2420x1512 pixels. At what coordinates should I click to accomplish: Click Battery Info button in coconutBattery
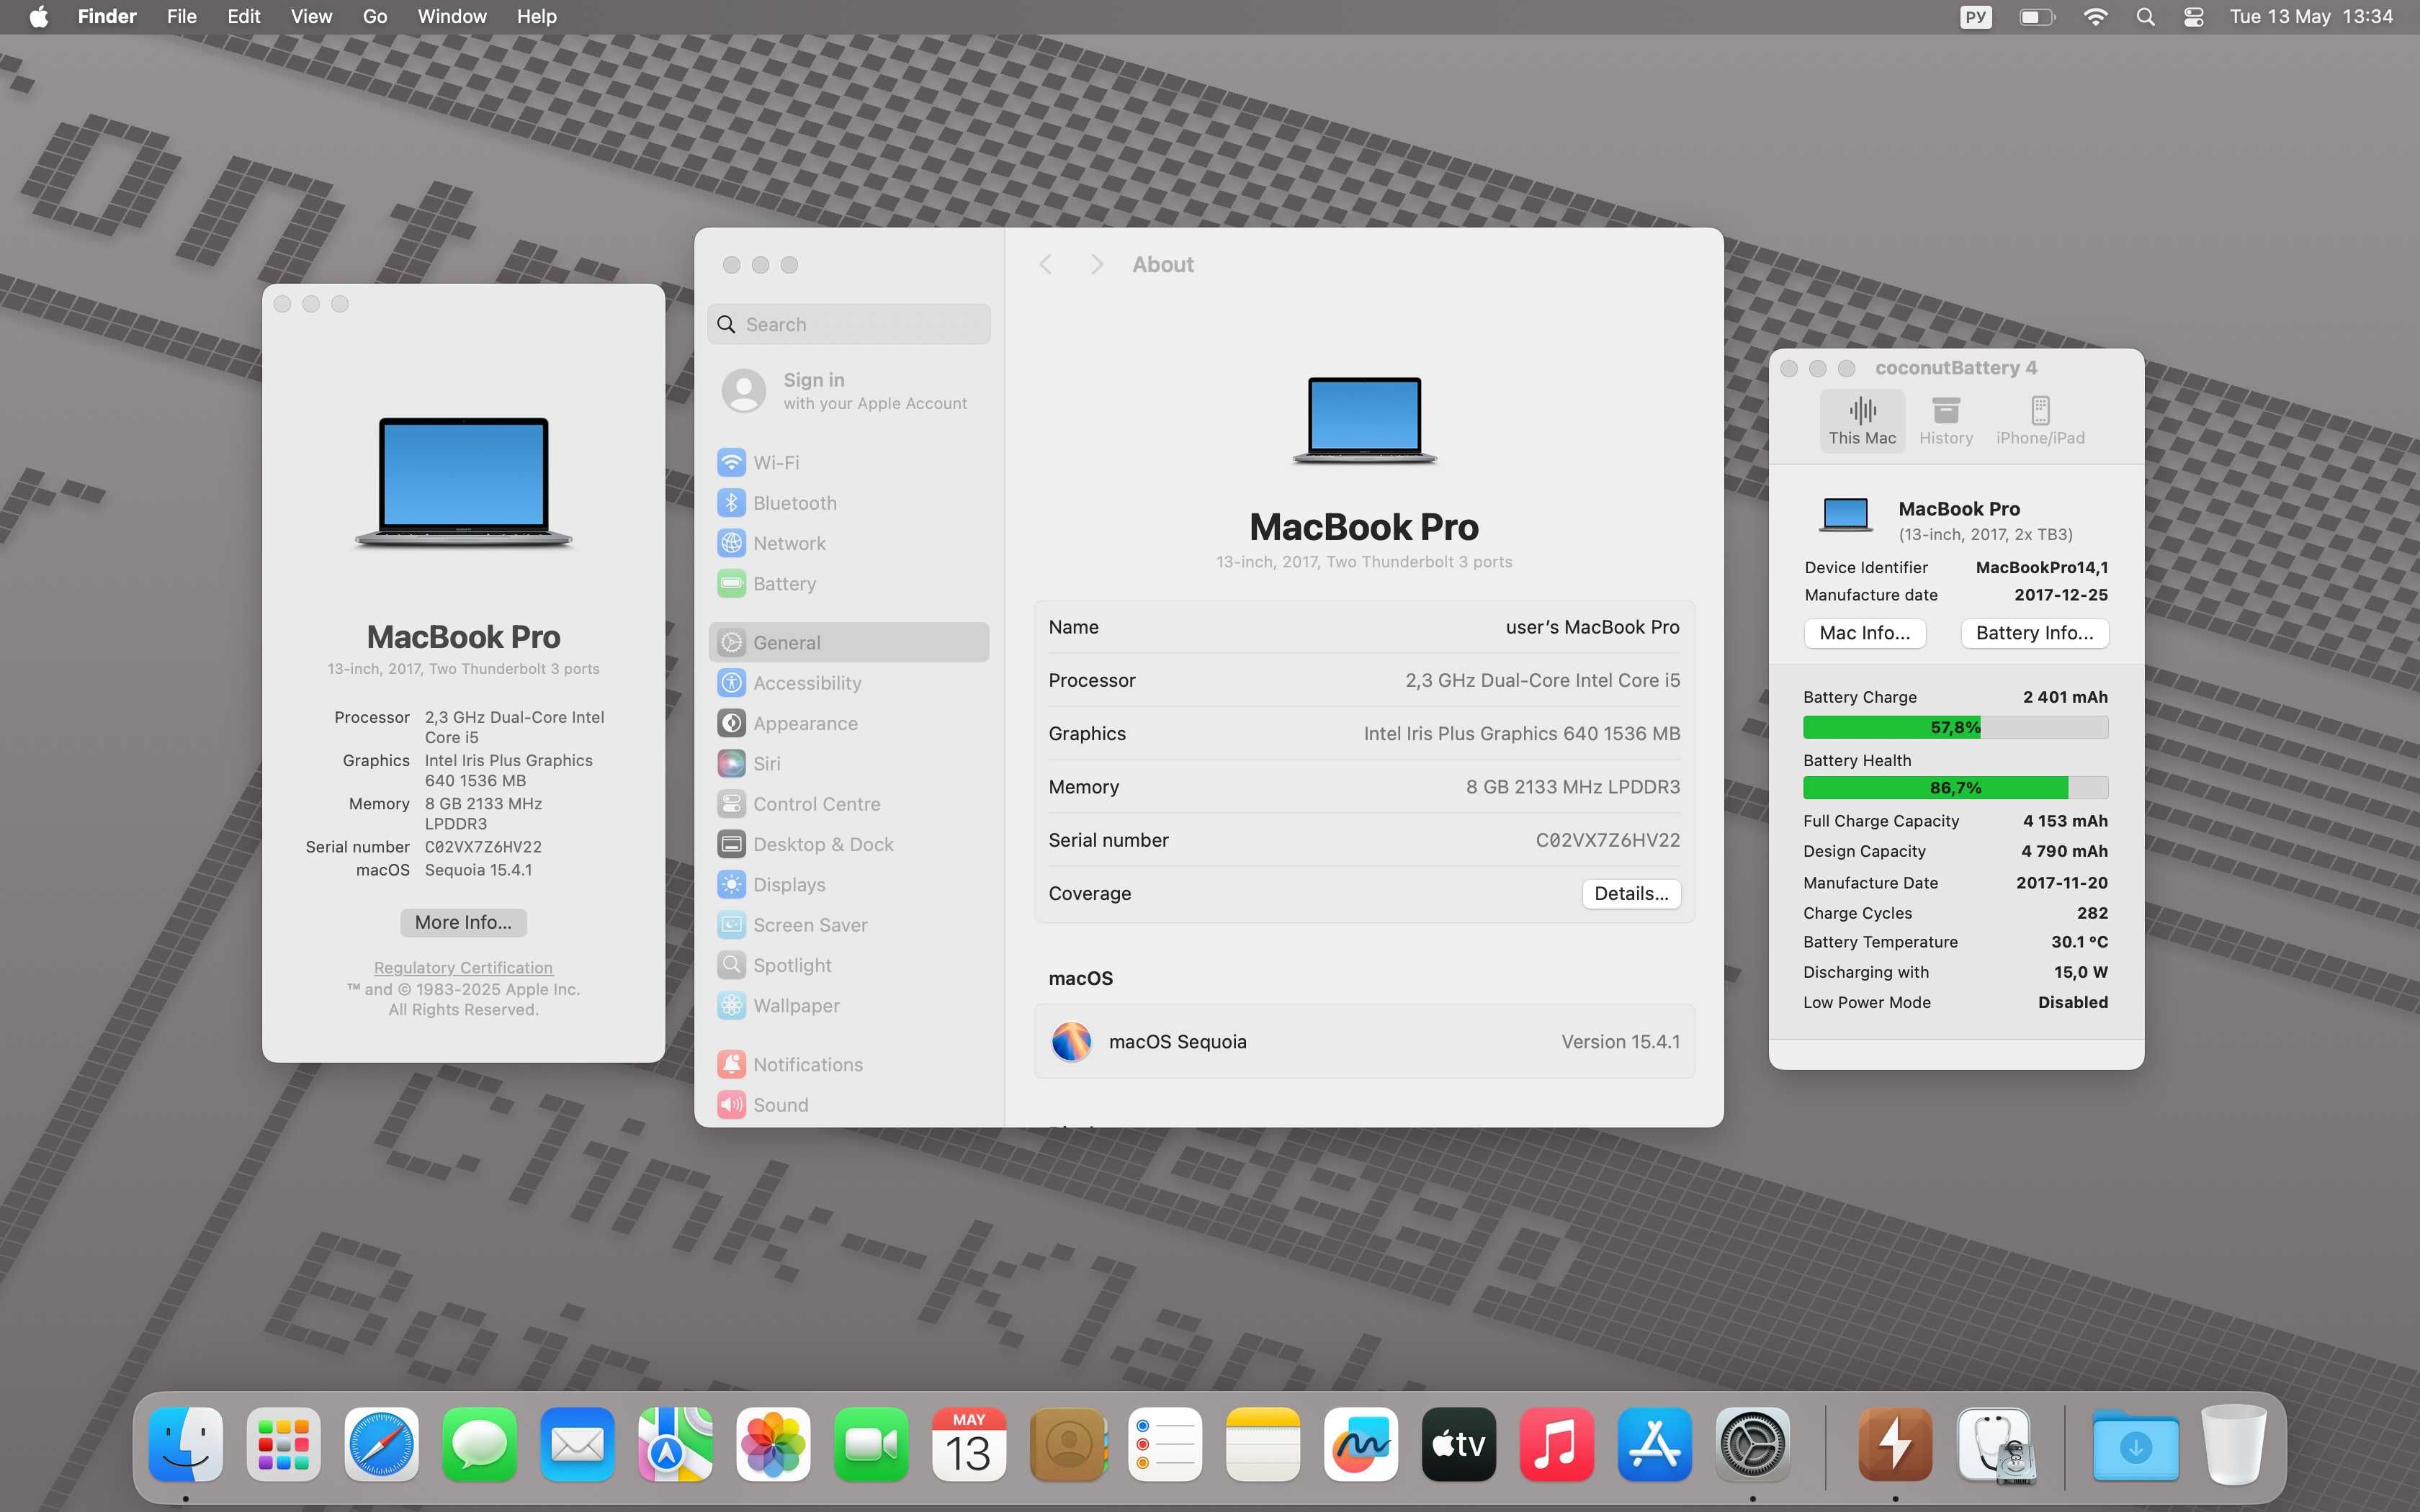click(x=2034, y=633)
